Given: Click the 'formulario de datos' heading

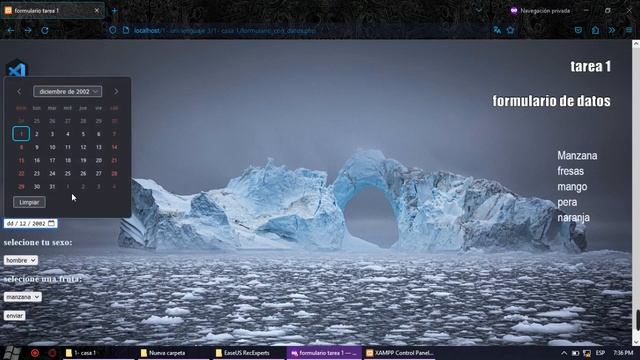Looking at the screenshot, I should coord(551,101).
